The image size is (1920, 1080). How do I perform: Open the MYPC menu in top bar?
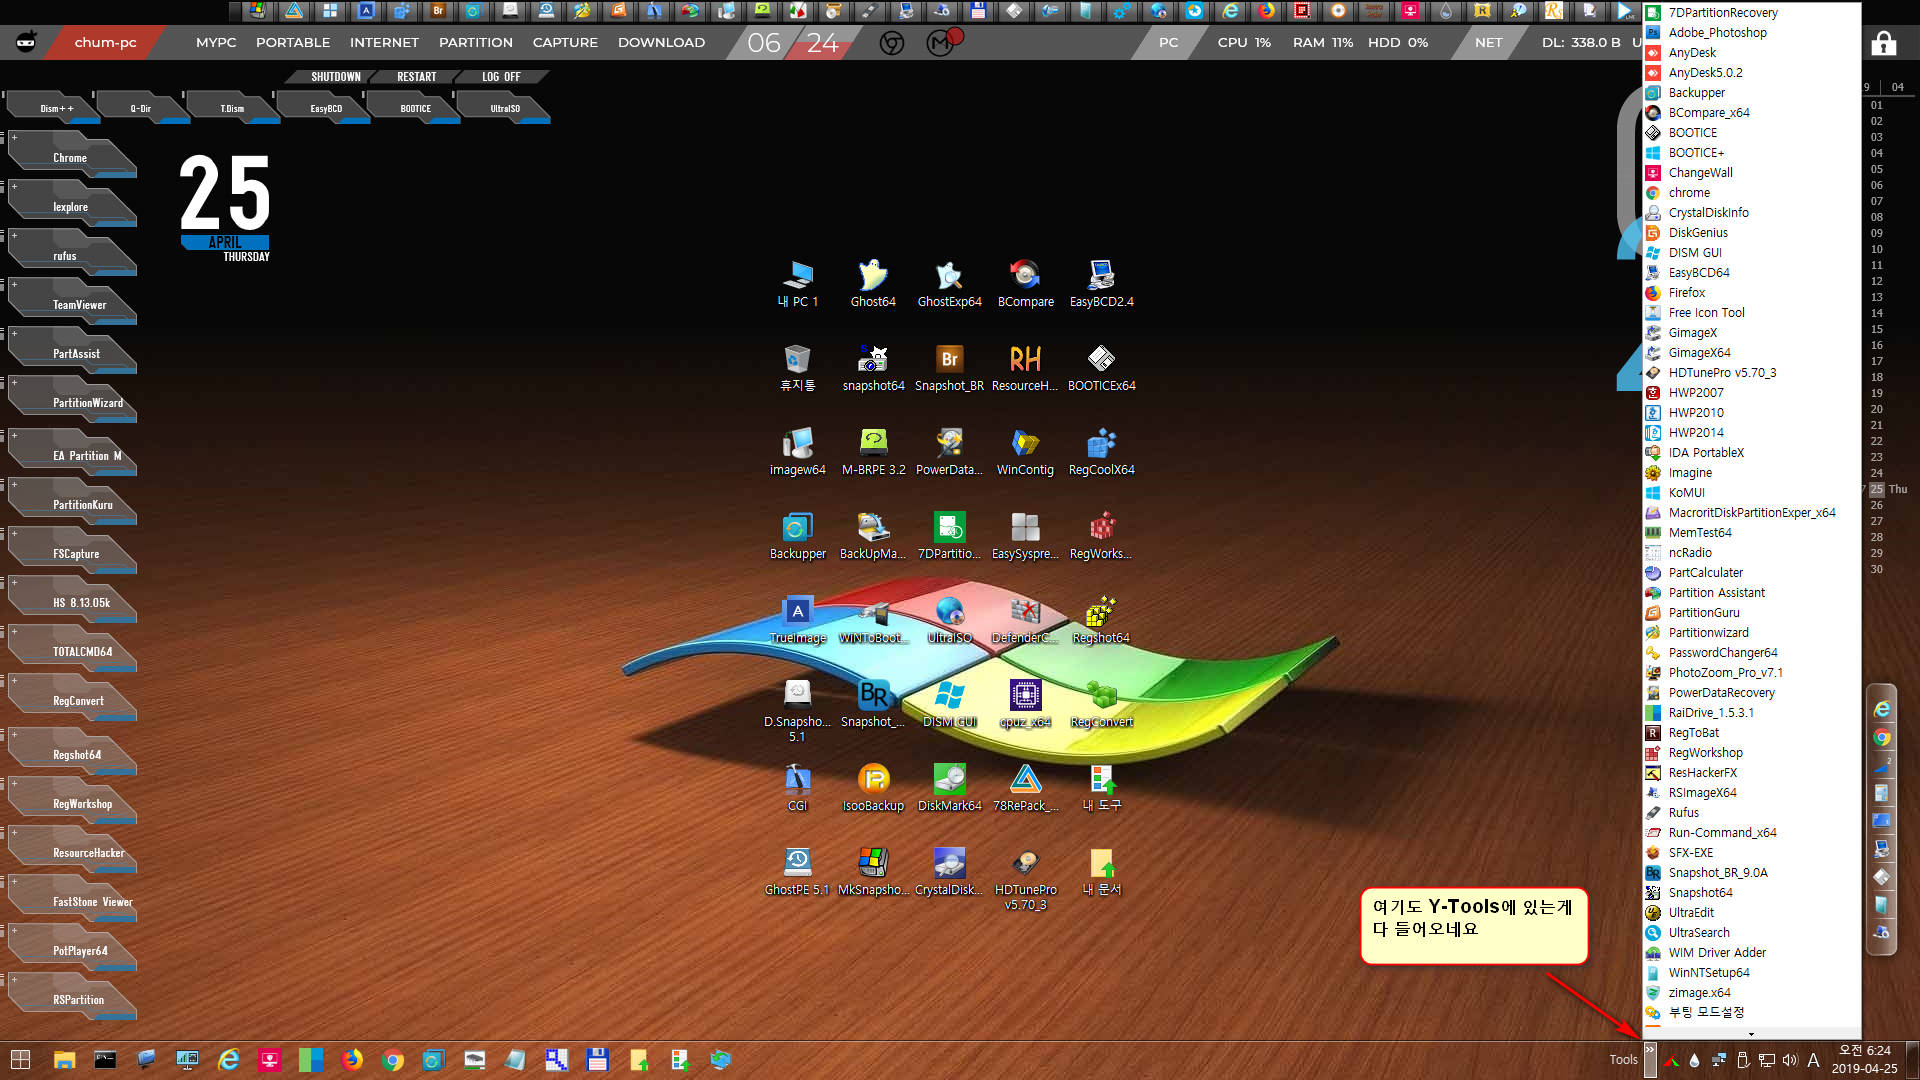point(216,42)
